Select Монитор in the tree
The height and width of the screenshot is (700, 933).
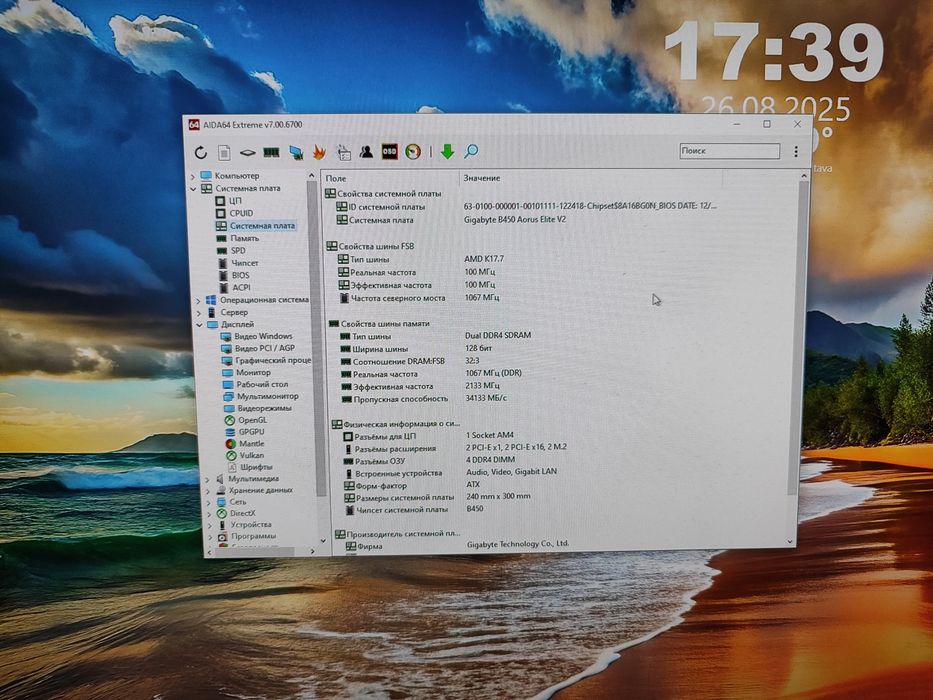click(x=253, y=372)
